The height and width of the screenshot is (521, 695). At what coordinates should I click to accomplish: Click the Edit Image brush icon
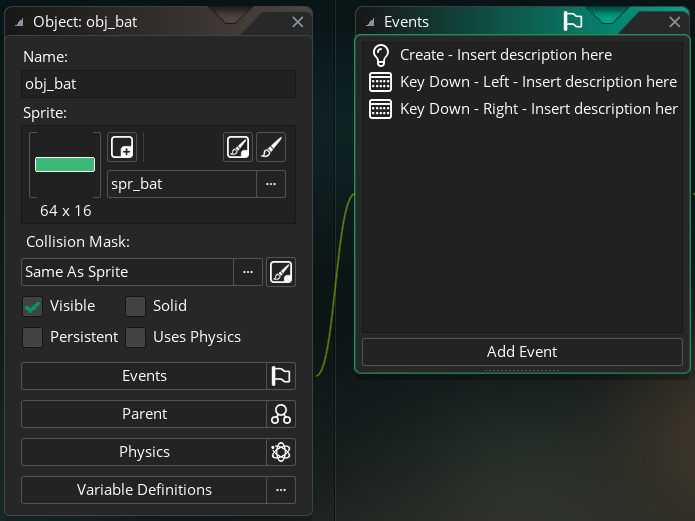click(271, 147)
